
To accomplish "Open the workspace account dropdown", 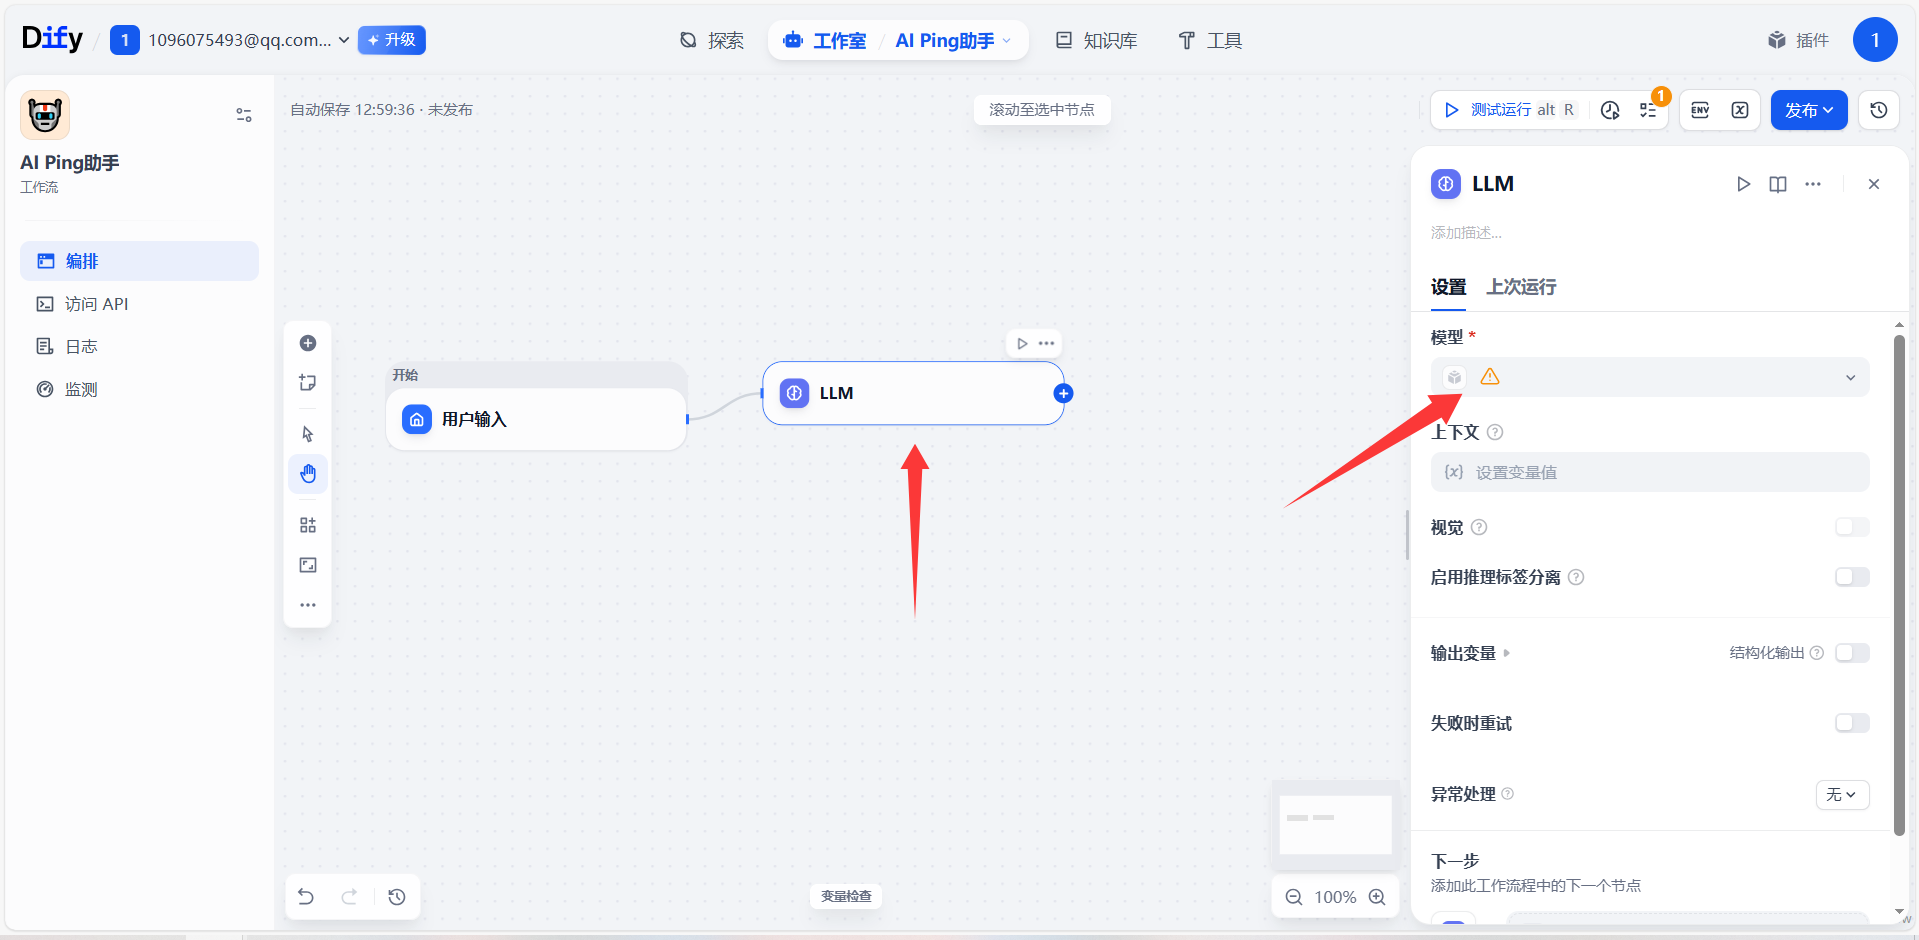I will (230, 40).
